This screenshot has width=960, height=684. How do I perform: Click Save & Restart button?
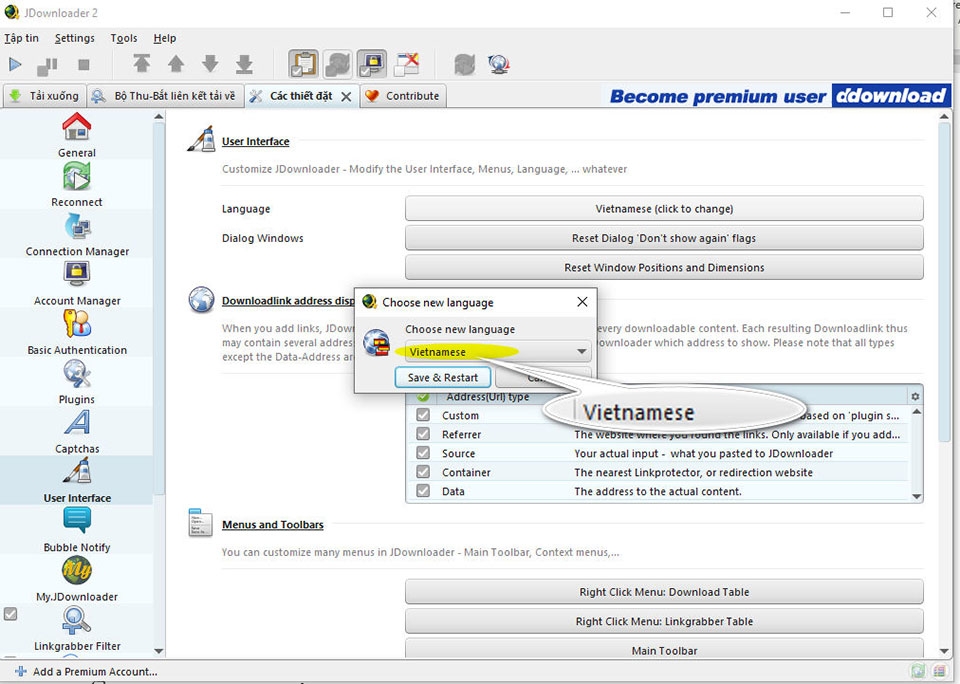click(x=443, y=377)
